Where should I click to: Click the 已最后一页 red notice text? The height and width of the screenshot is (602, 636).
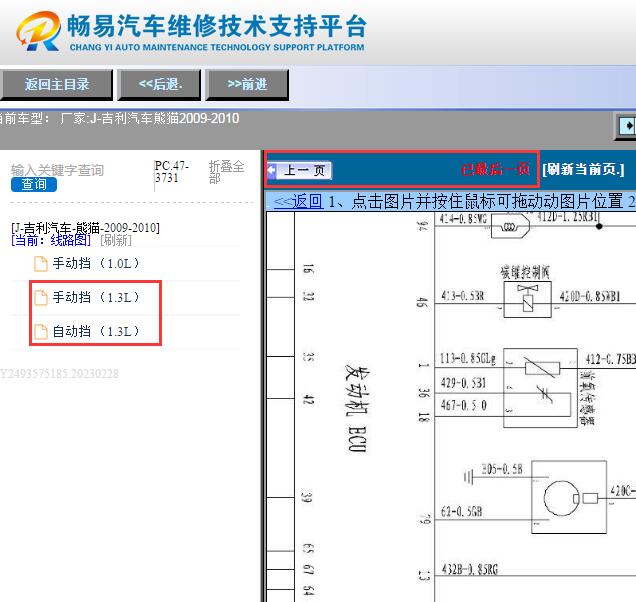click(495, 169)
